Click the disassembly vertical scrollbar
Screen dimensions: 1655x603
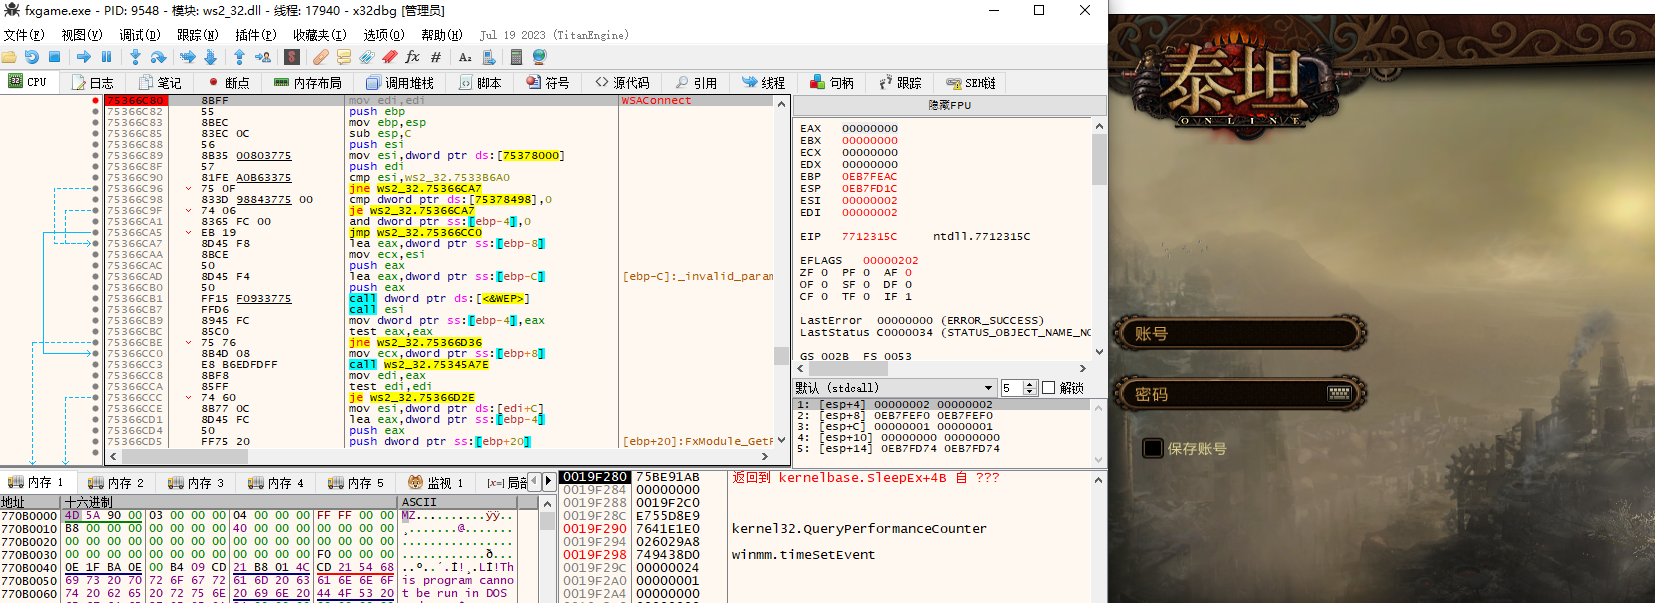coord(781,271)
